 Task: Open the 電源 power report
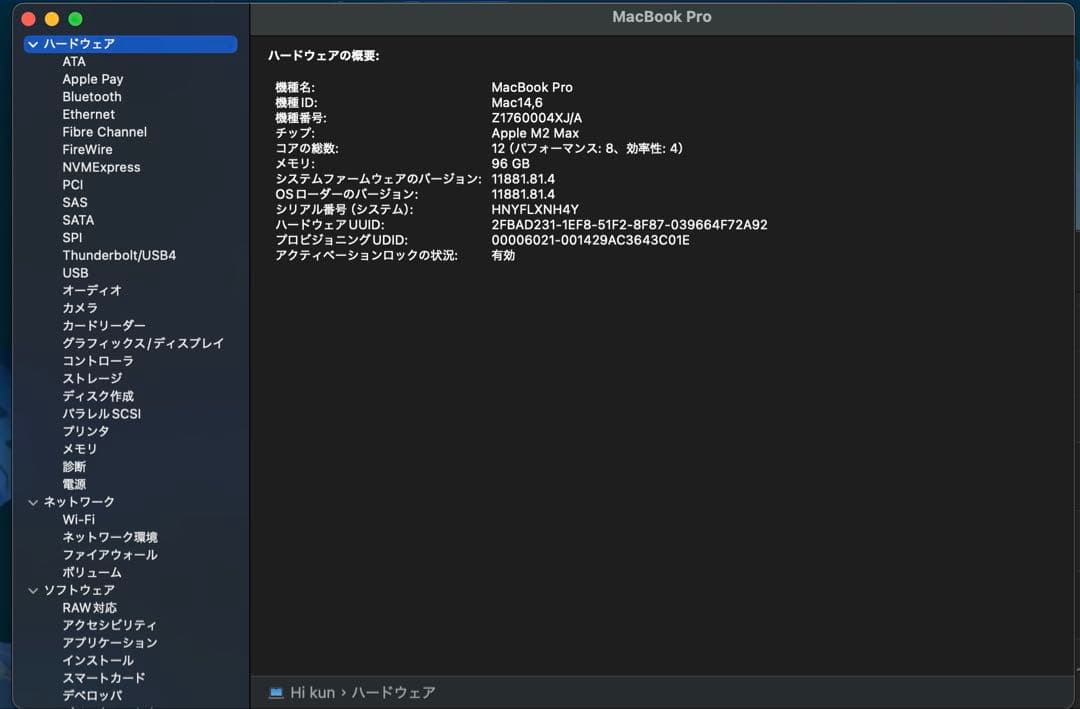[74, 483]
